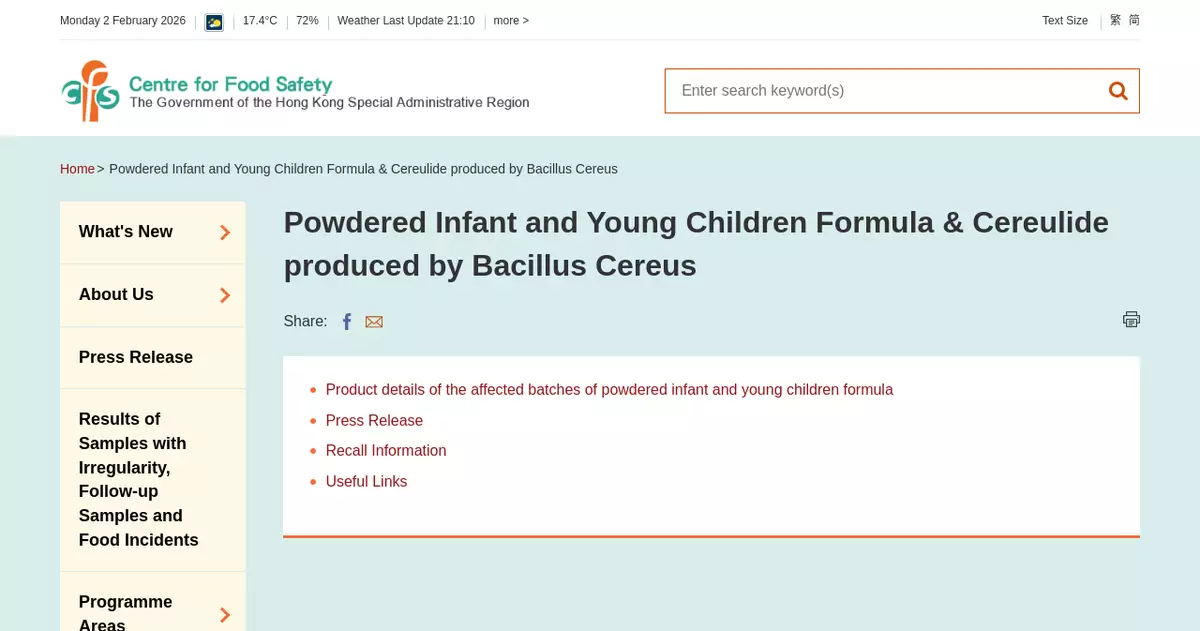
Task: Click the search keyword input field
Action: pyautogui.click(x=880, y=91)
